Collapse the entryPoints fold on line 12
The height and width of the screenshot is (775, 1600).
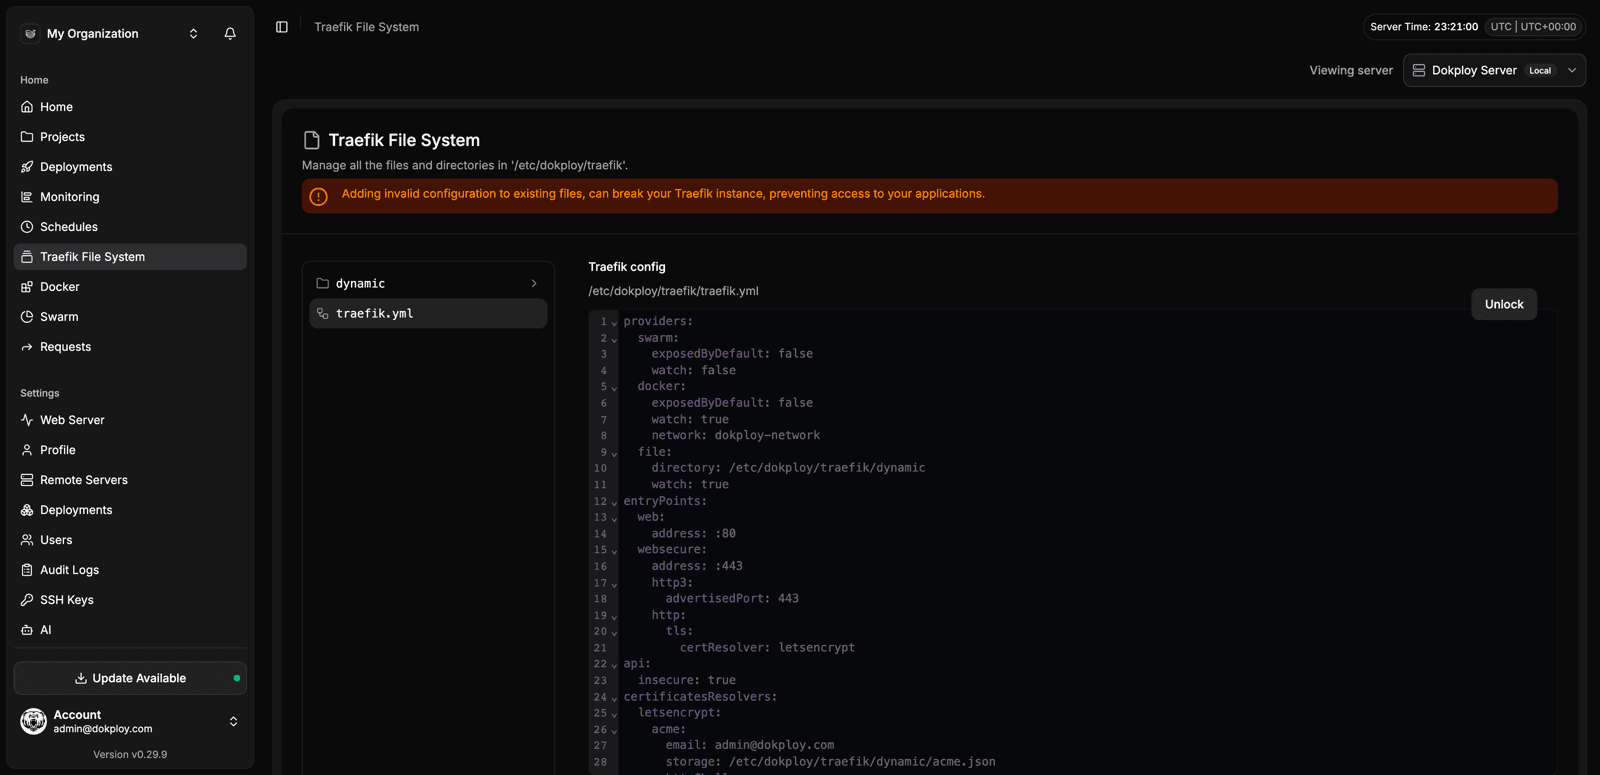(614, 502)
